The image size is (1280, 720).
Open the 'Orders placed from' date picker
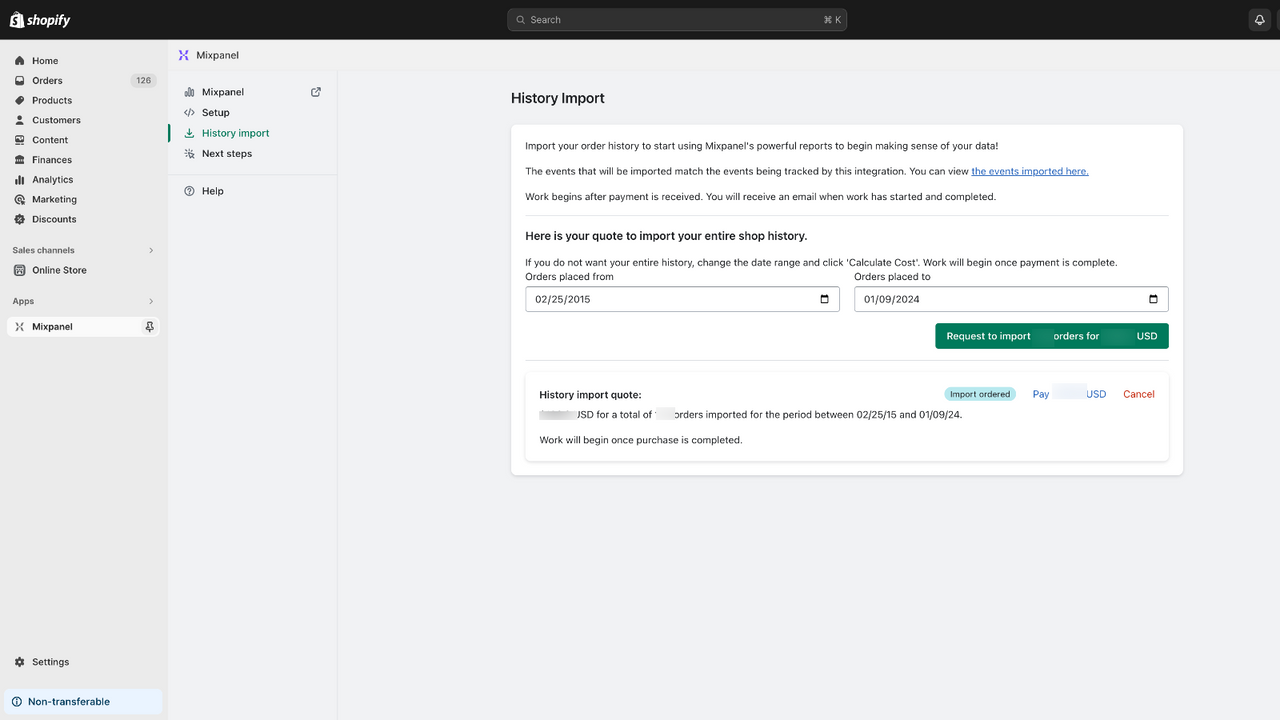[823, 298]
